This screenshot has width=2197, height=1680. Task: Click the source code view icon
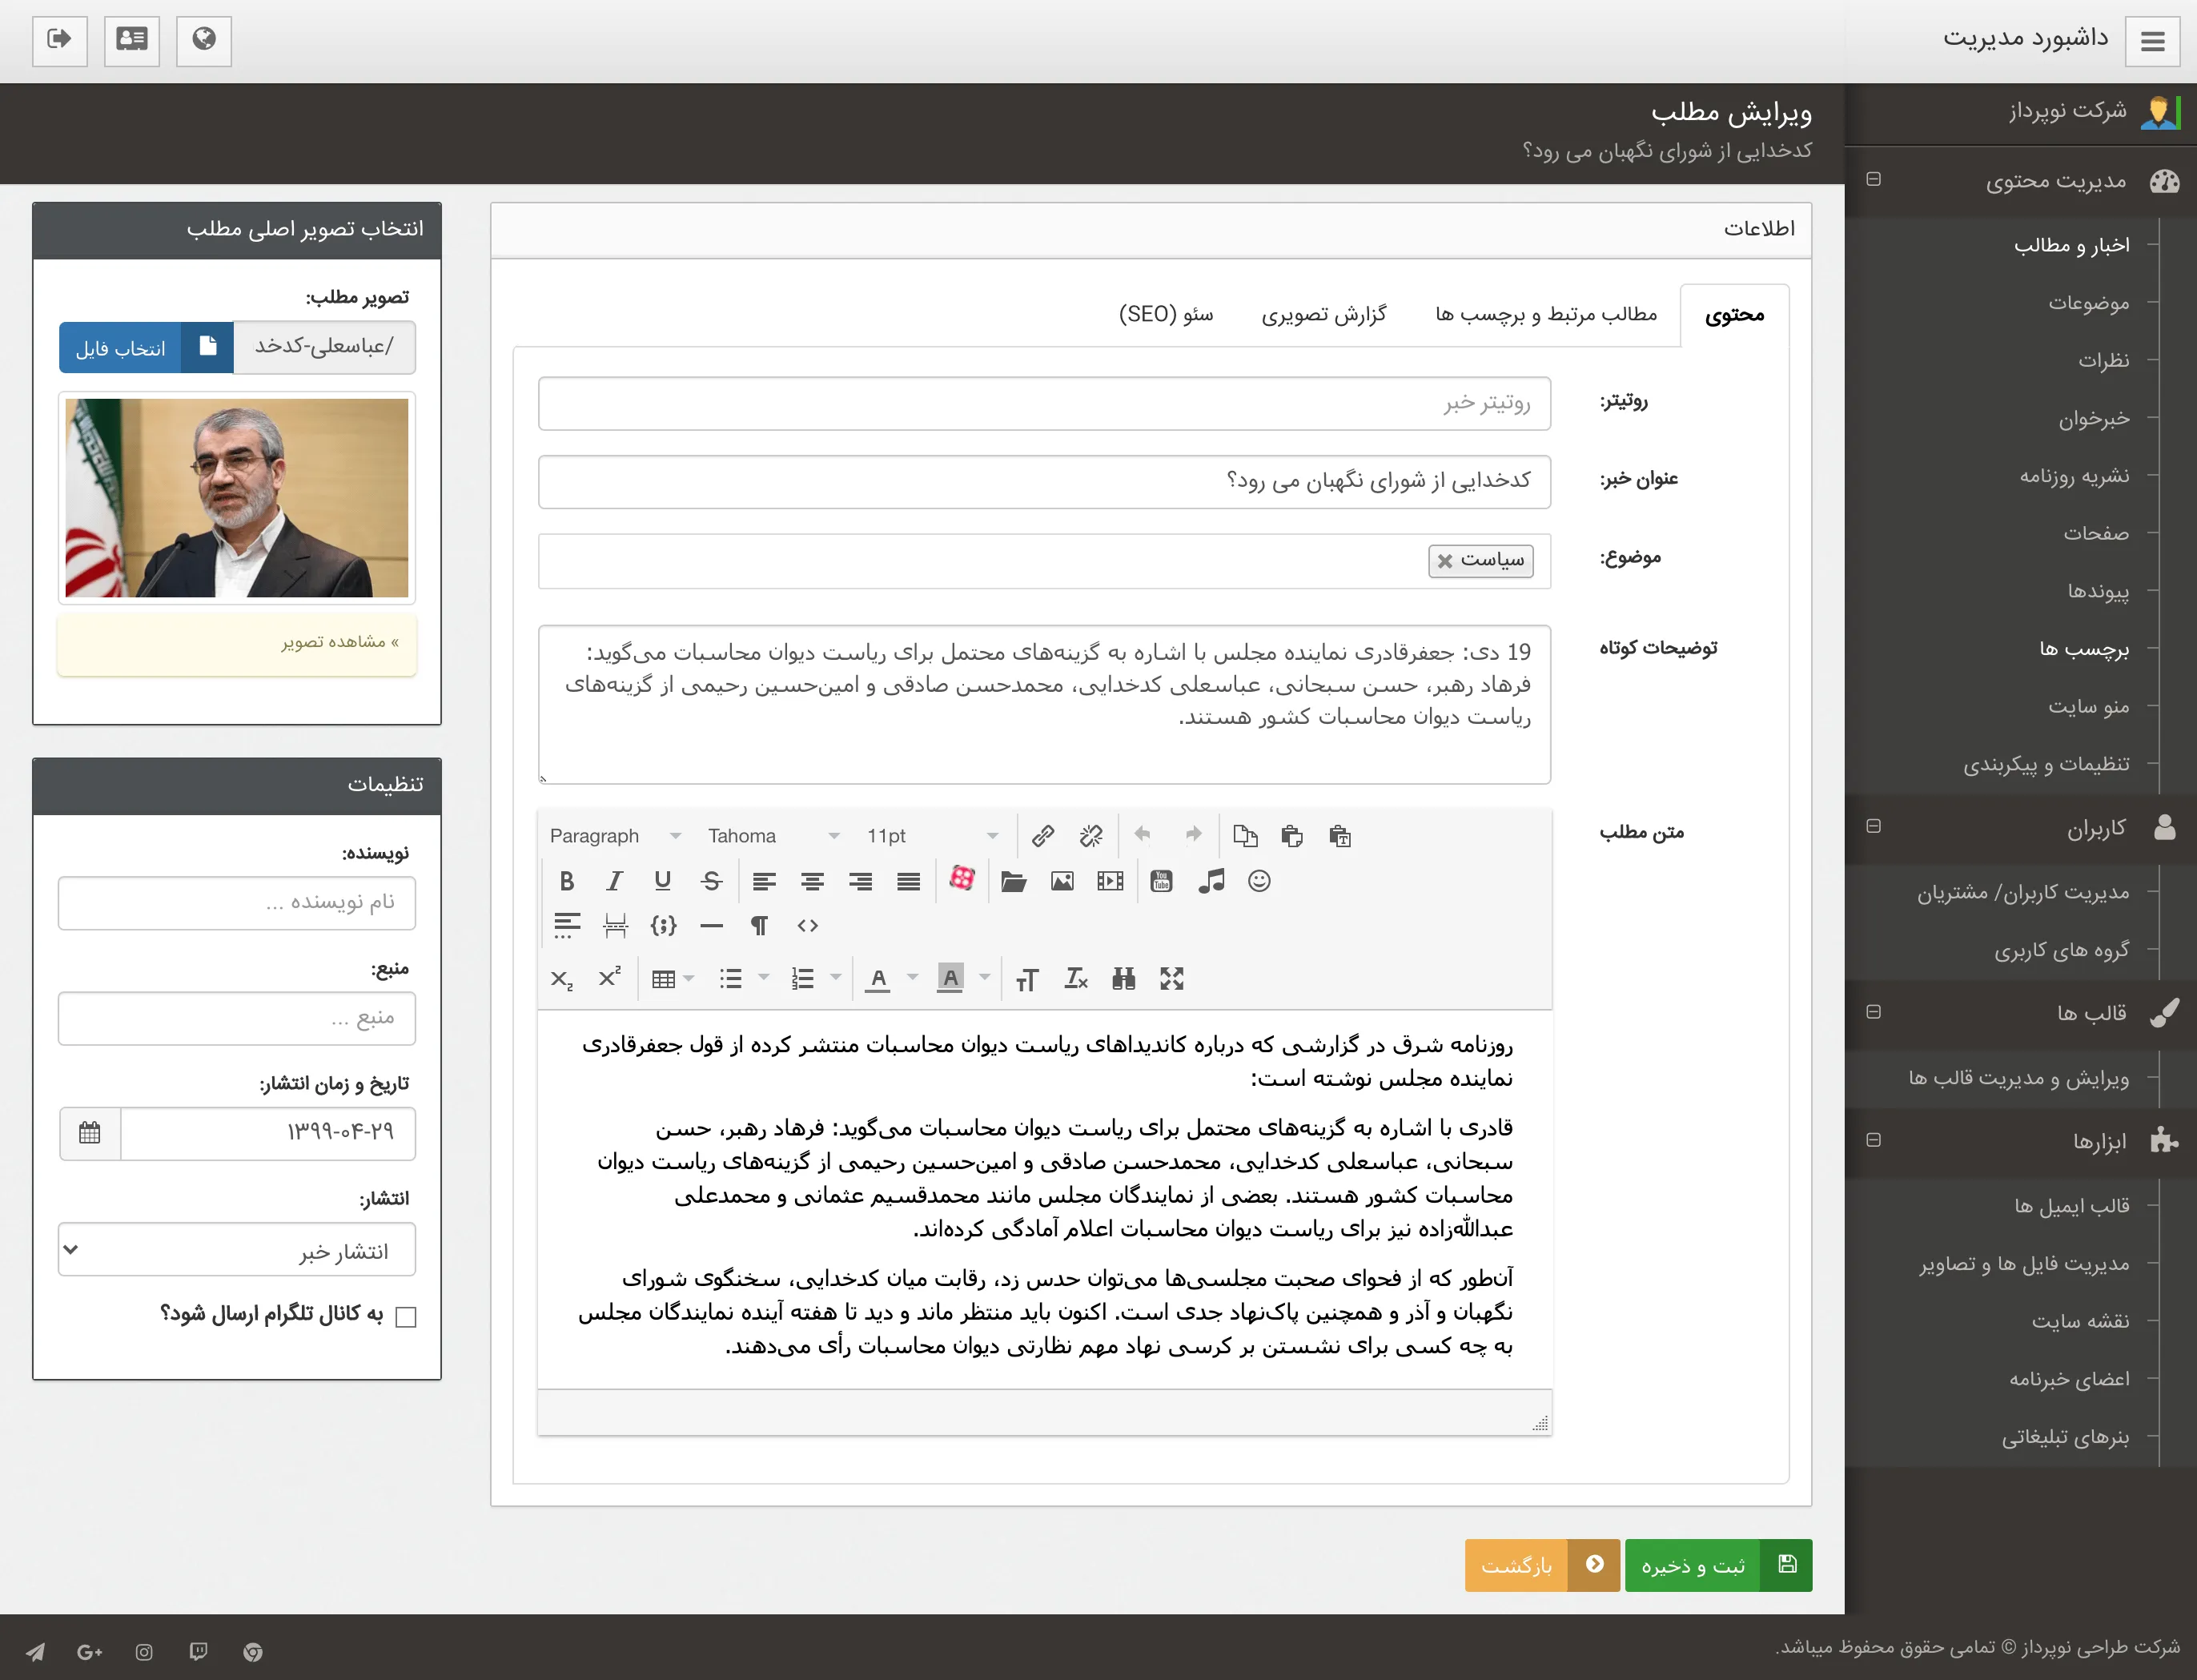(x=808, y=926)
